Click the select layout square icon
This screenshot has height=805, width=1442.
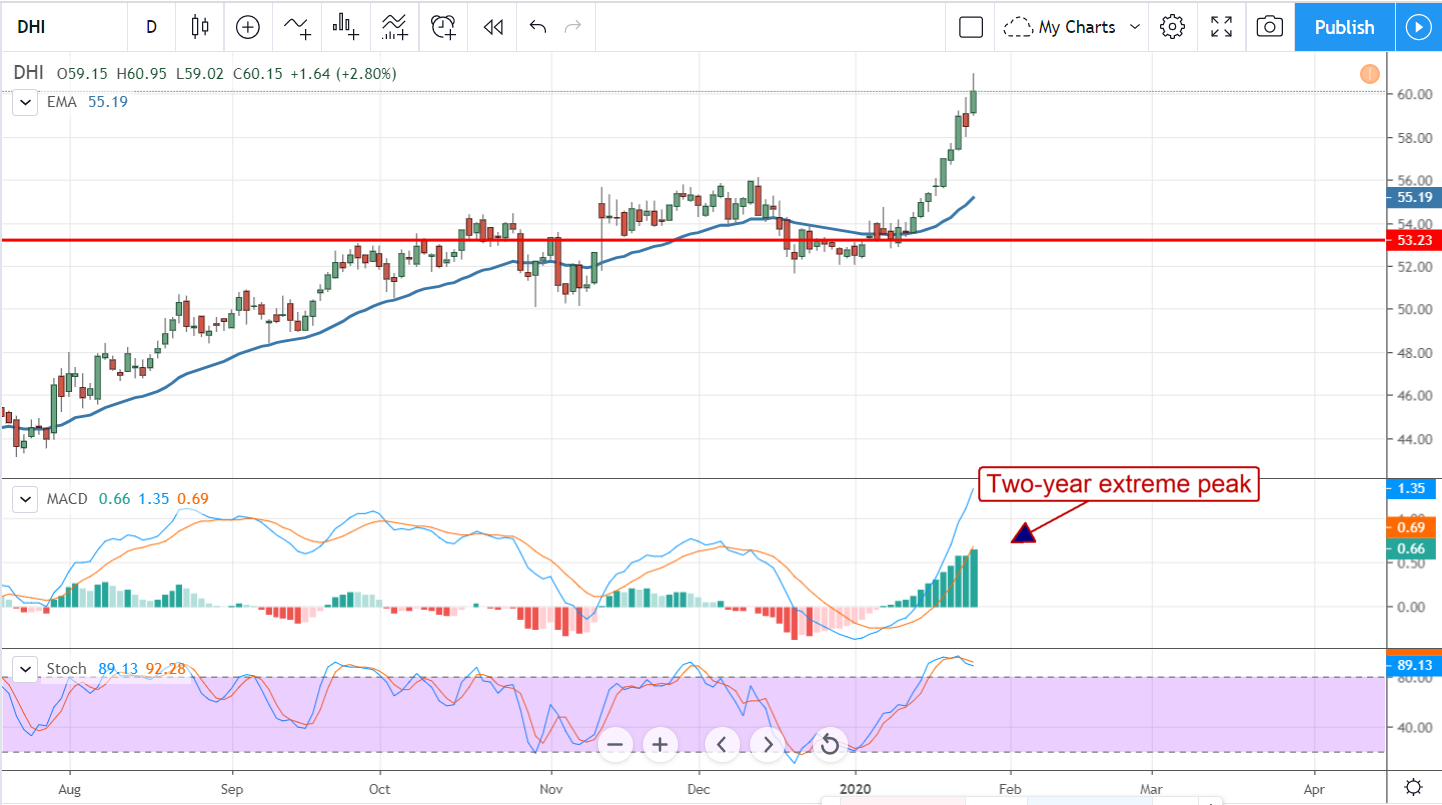(x=970, y=27)
